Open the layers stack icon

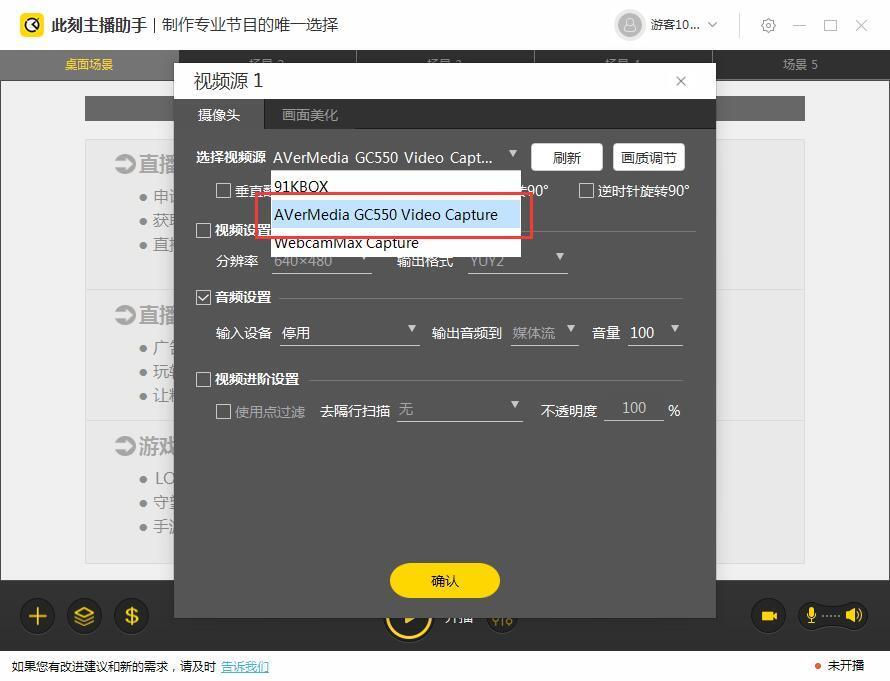[x=85, y=616]
